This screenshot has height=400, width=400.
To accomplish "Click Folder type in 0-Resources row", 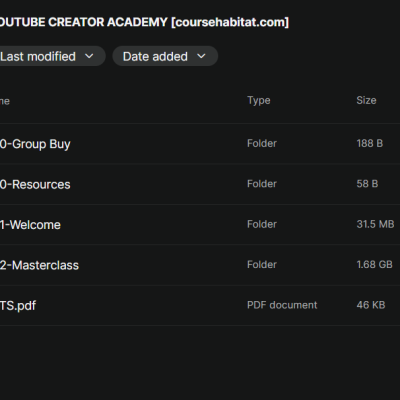I will tap(262, 184).
